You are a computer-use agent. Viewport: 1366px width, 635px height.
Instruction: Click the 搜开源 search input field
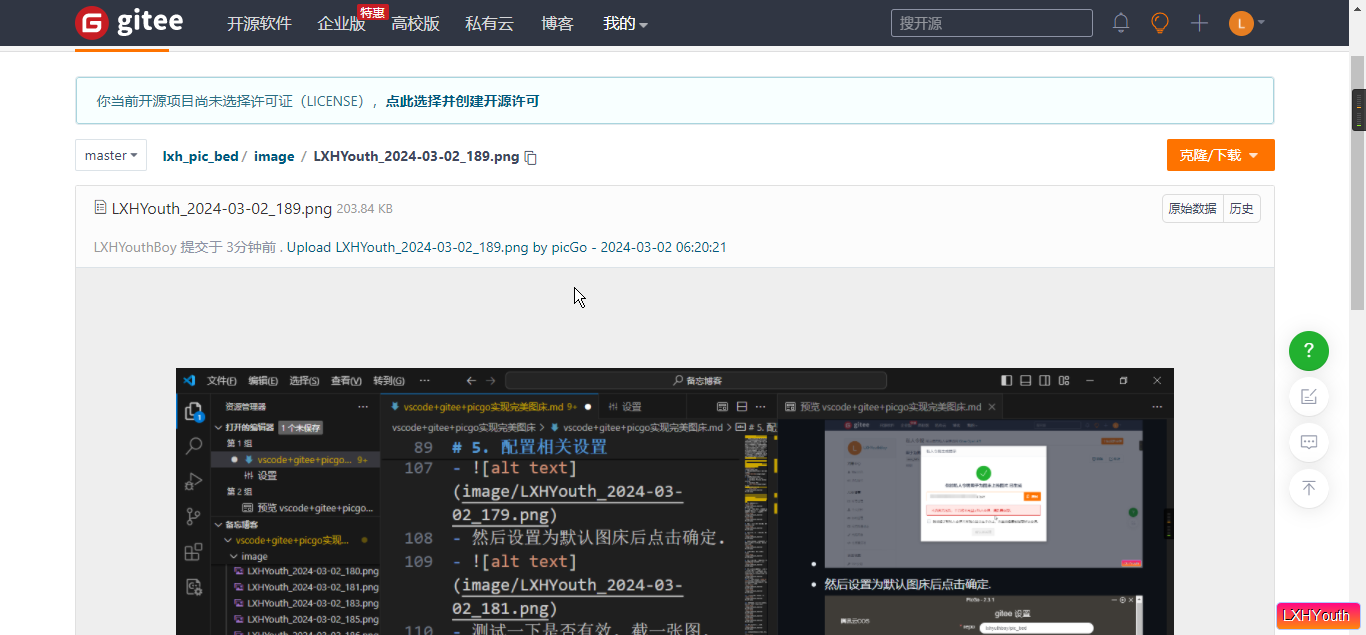click(x=991, y=22)
